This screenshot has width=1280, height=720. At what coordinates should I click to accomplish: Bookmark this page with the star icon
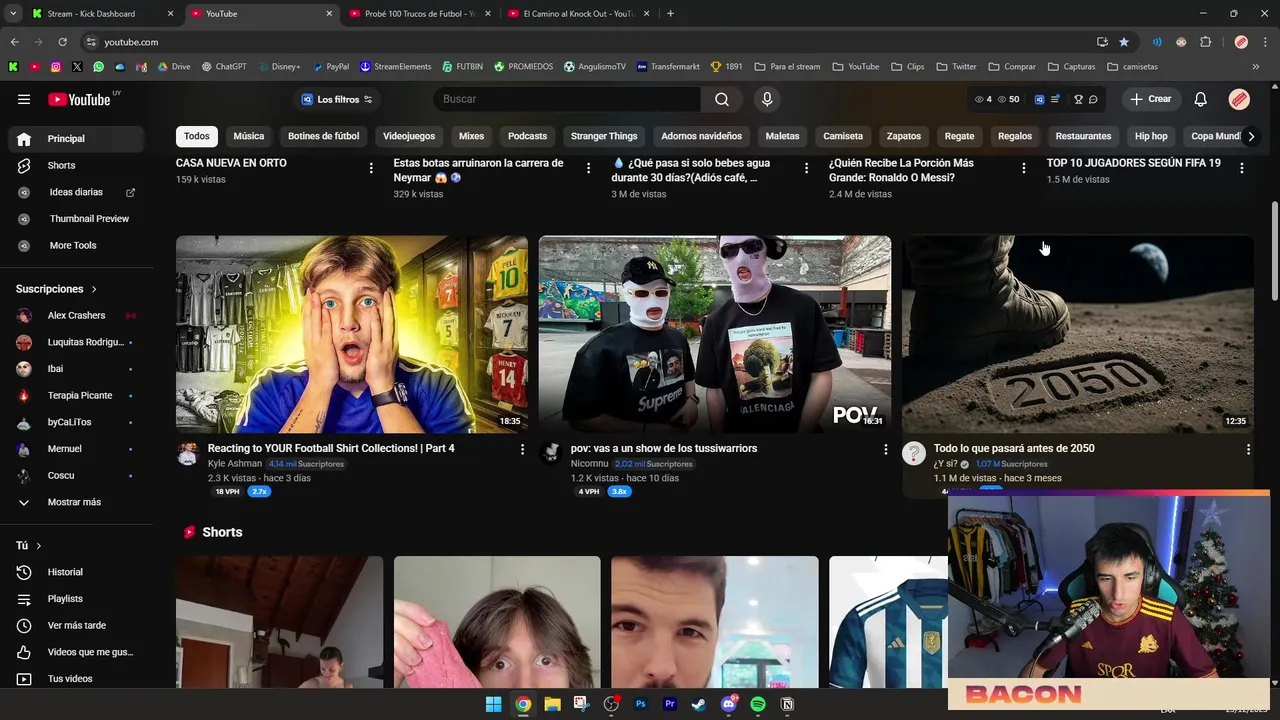(x=1124, y=42)
